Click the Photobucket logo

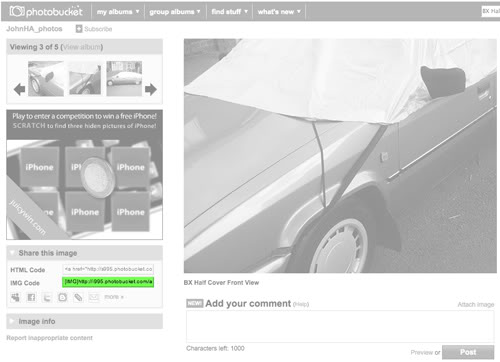pyautogui.click(x=46, y=12)
